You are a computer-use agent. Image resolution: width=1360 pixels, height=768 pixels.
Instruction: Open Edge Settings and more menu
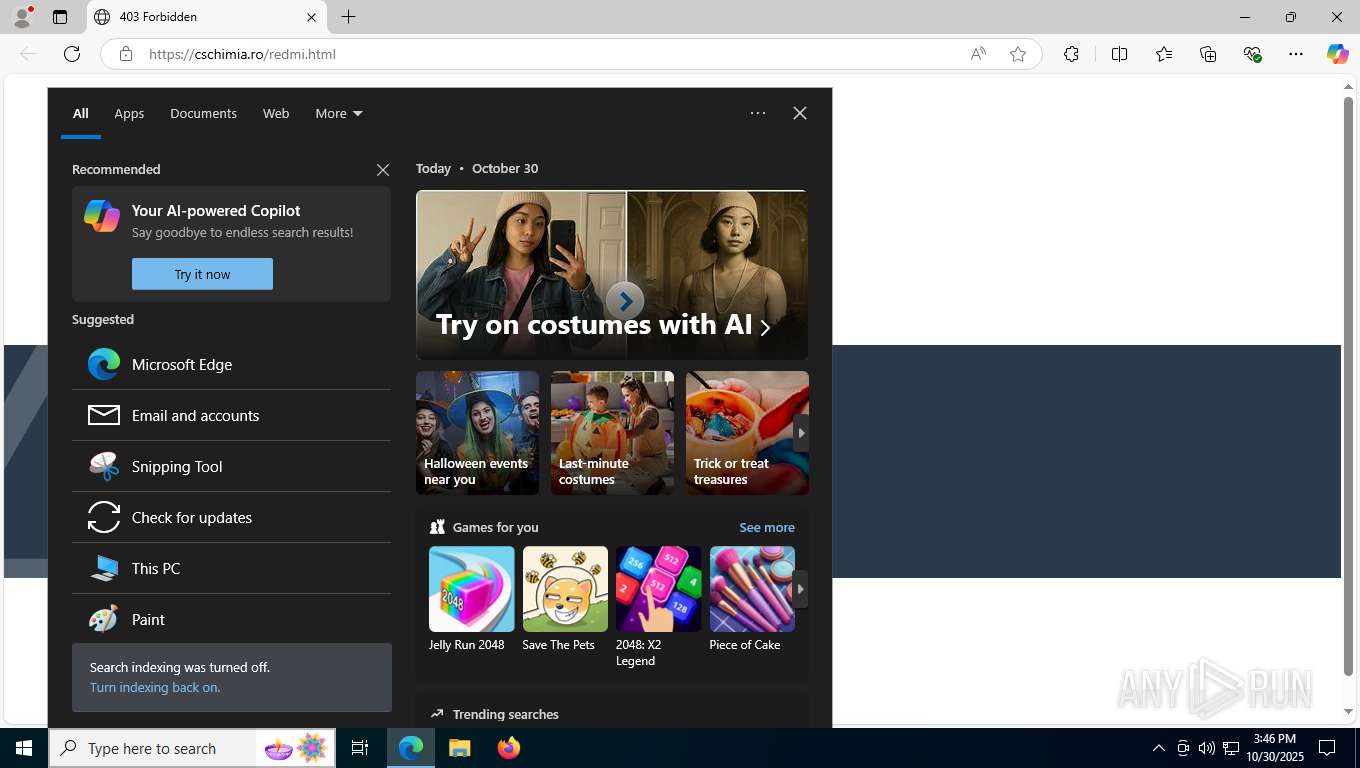1296,54
